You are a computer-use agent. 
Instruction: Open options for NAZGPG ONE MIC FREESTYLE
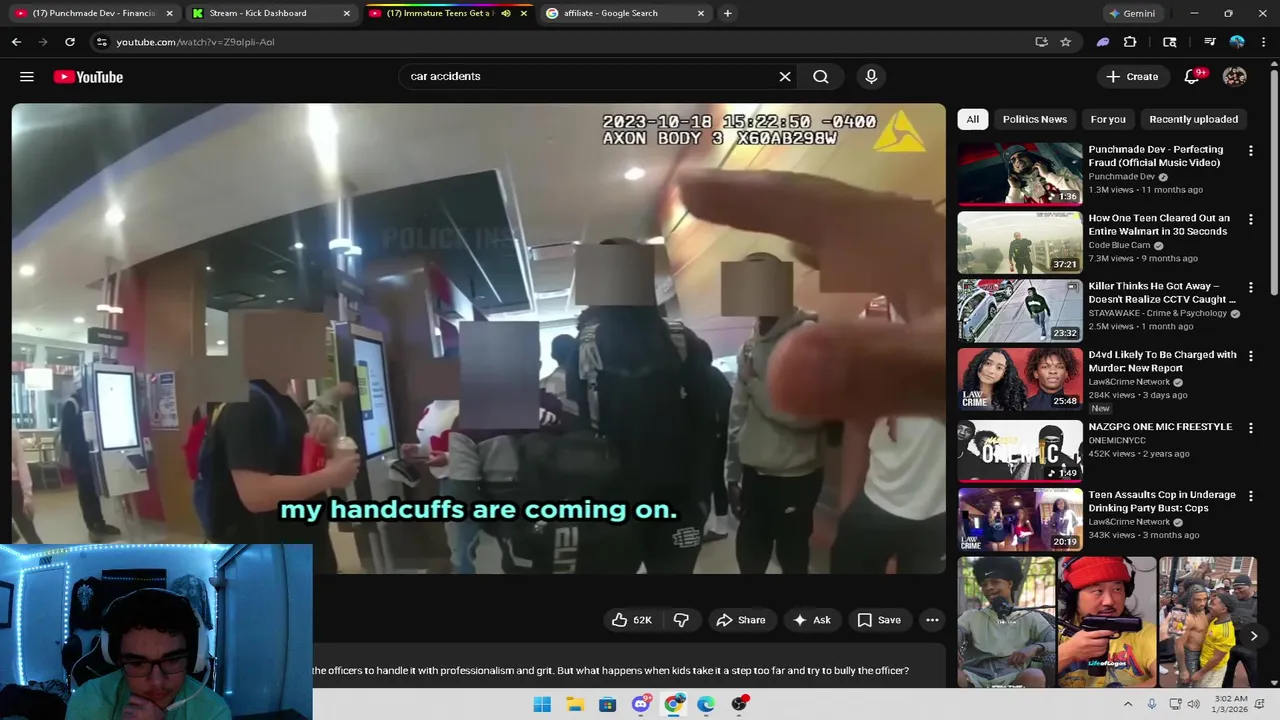[x=1250, y=427]
